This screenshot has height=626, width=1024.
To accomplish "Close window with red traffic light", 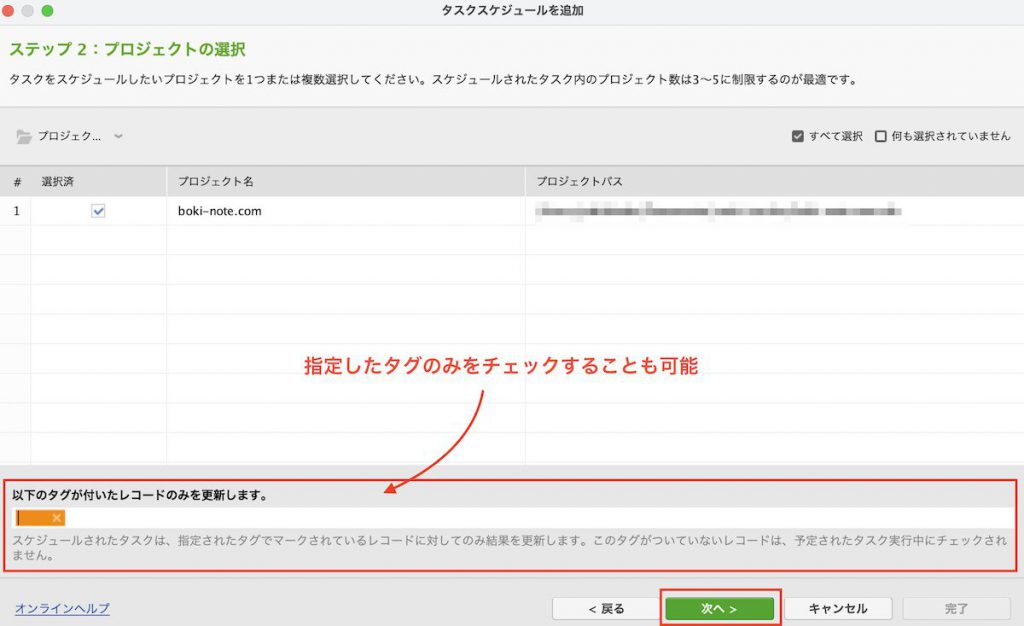I will 8,10.
